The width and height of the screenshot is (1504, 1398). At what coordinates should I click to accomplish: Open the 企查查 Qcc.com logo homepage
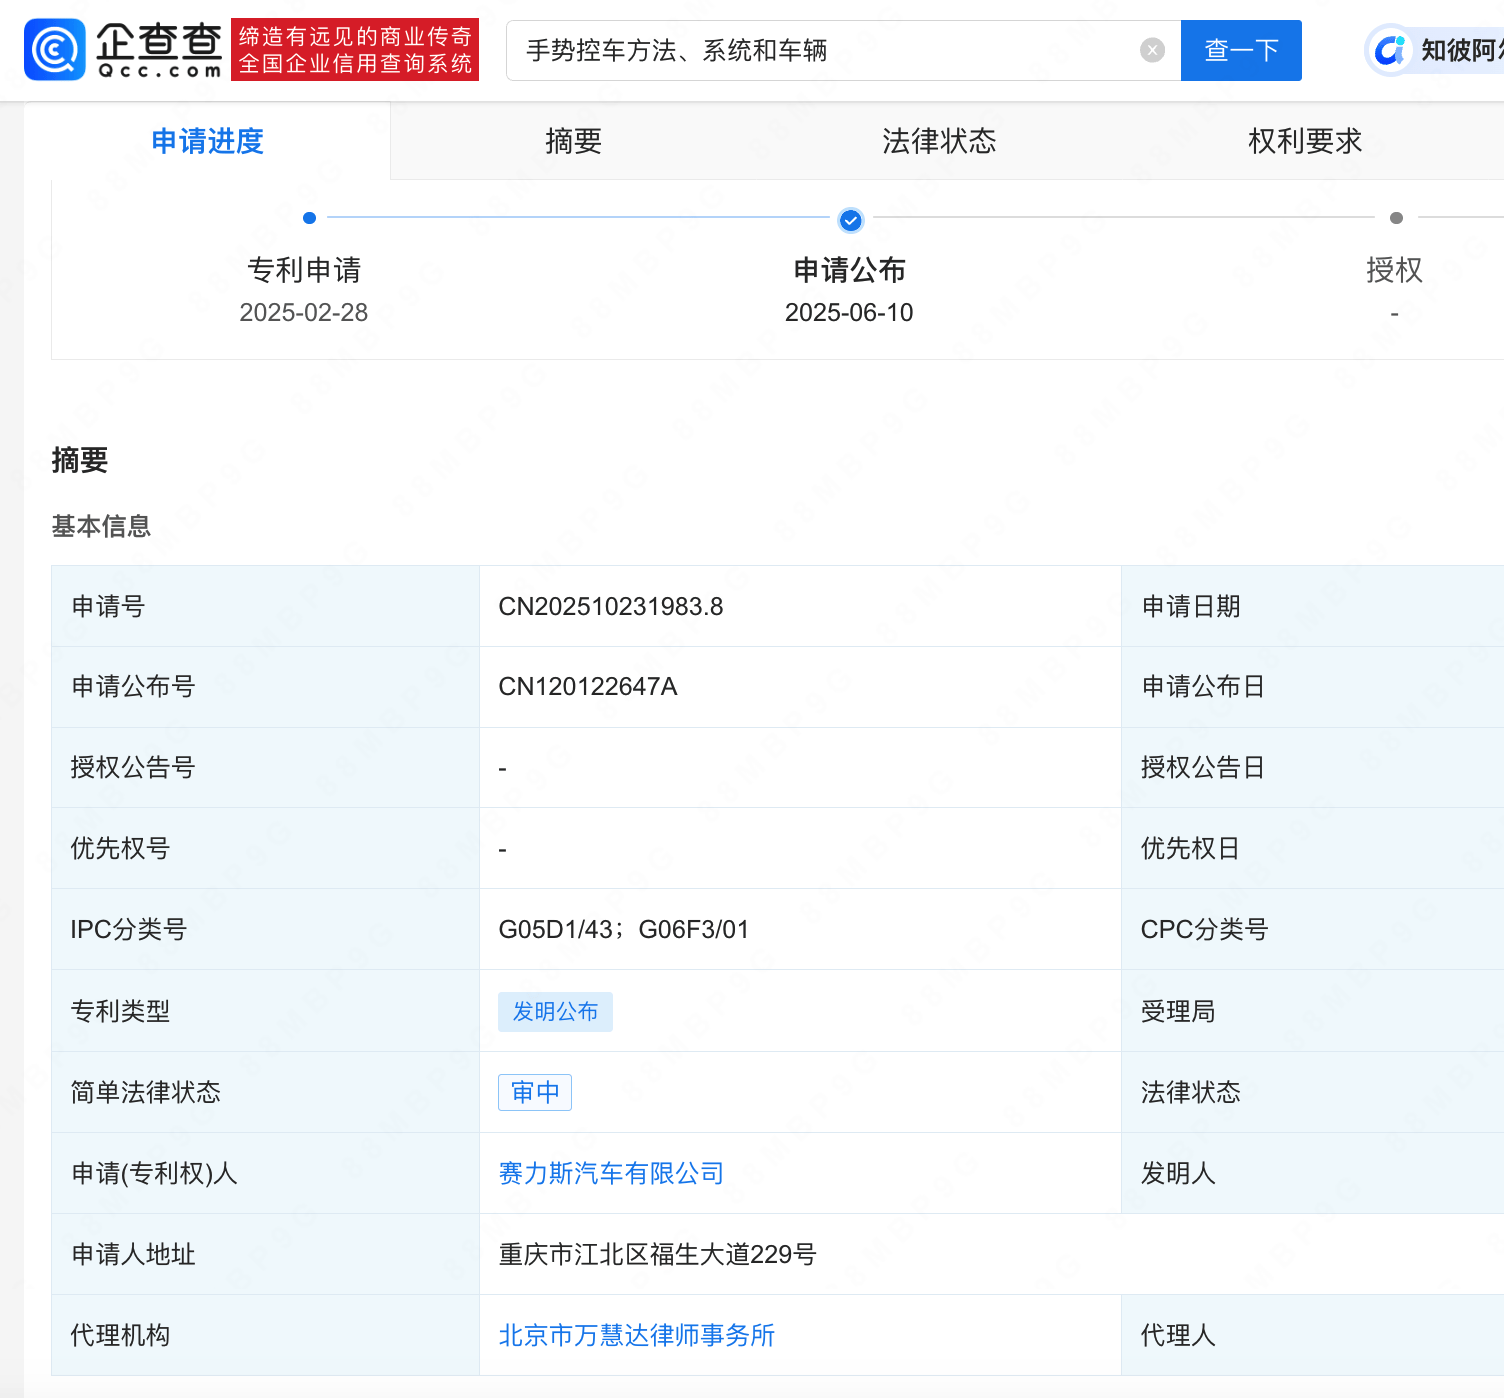(x=123, y=49)
